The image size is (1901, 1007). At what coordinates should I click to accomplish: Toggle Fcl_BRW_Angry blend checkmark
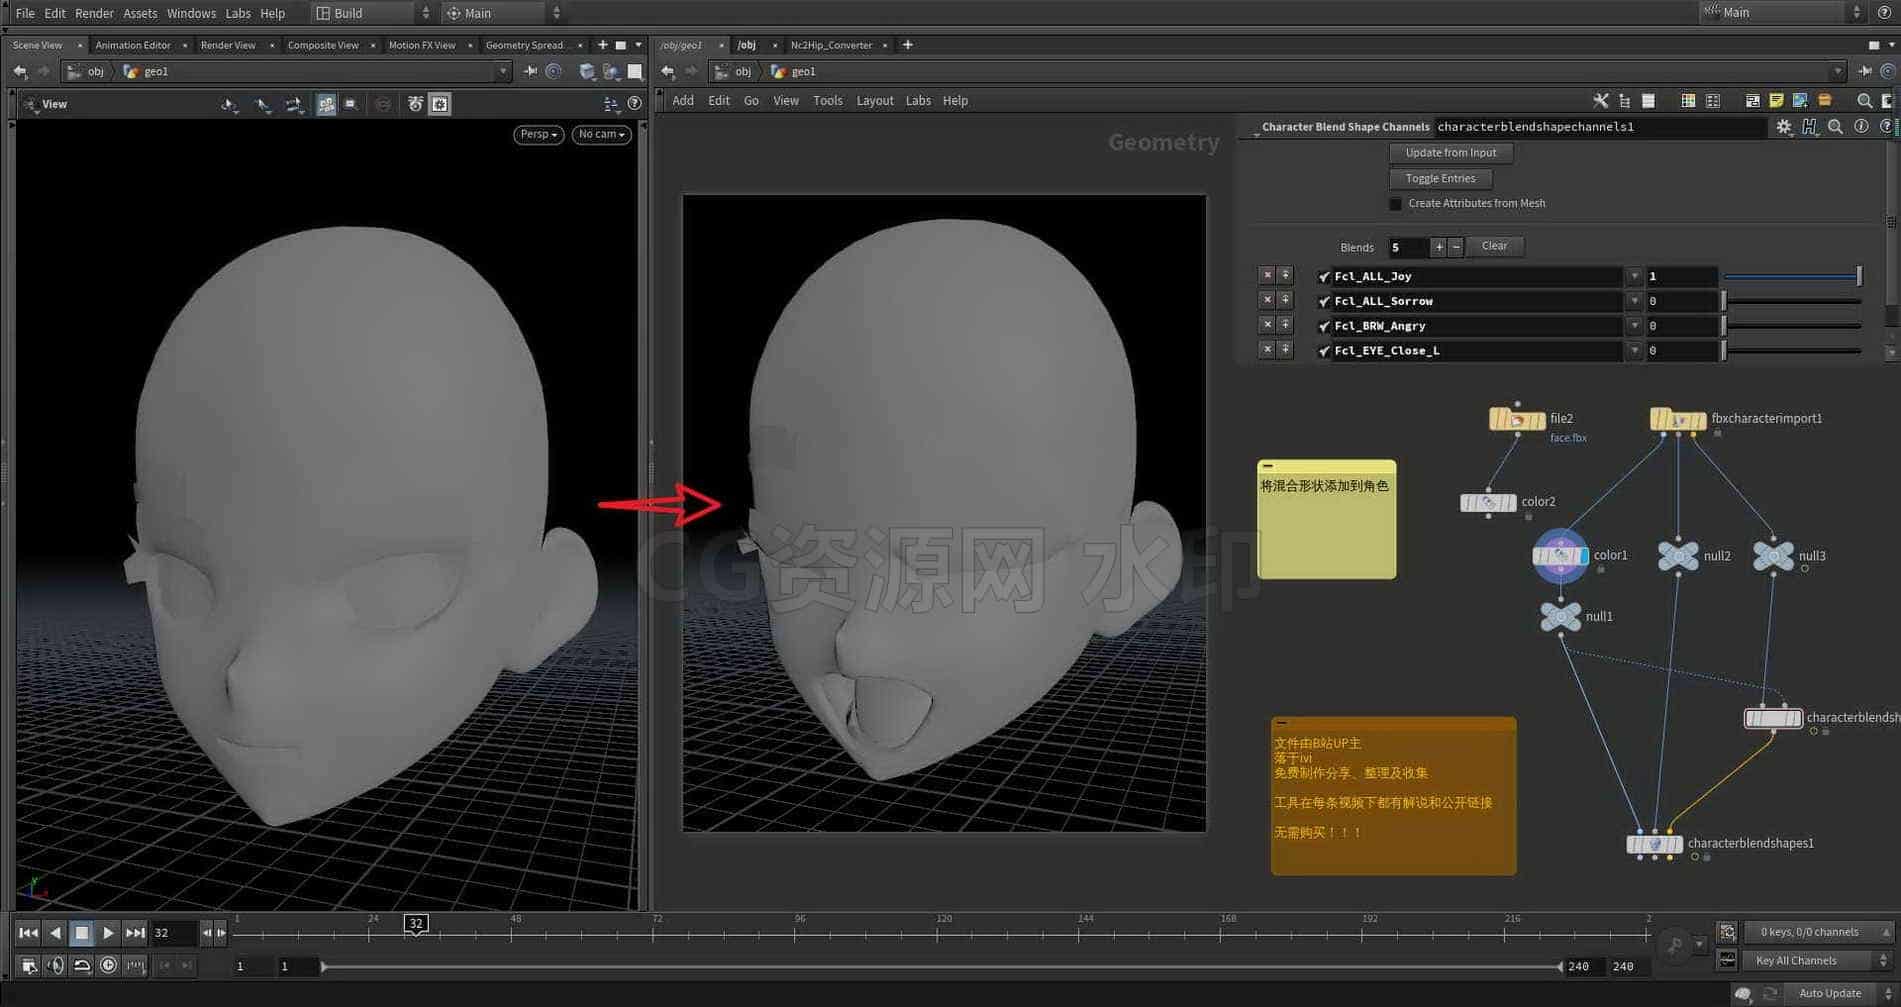[x=1324, y=327]
